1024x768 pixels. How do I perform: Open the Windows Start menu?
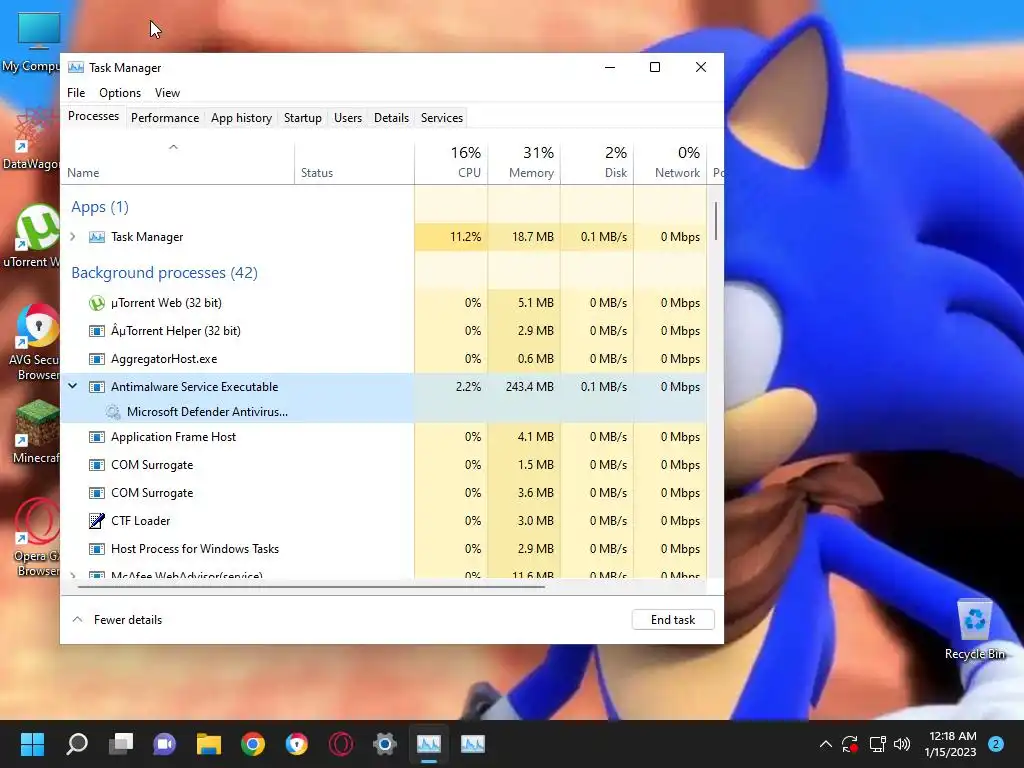(32, 744)
